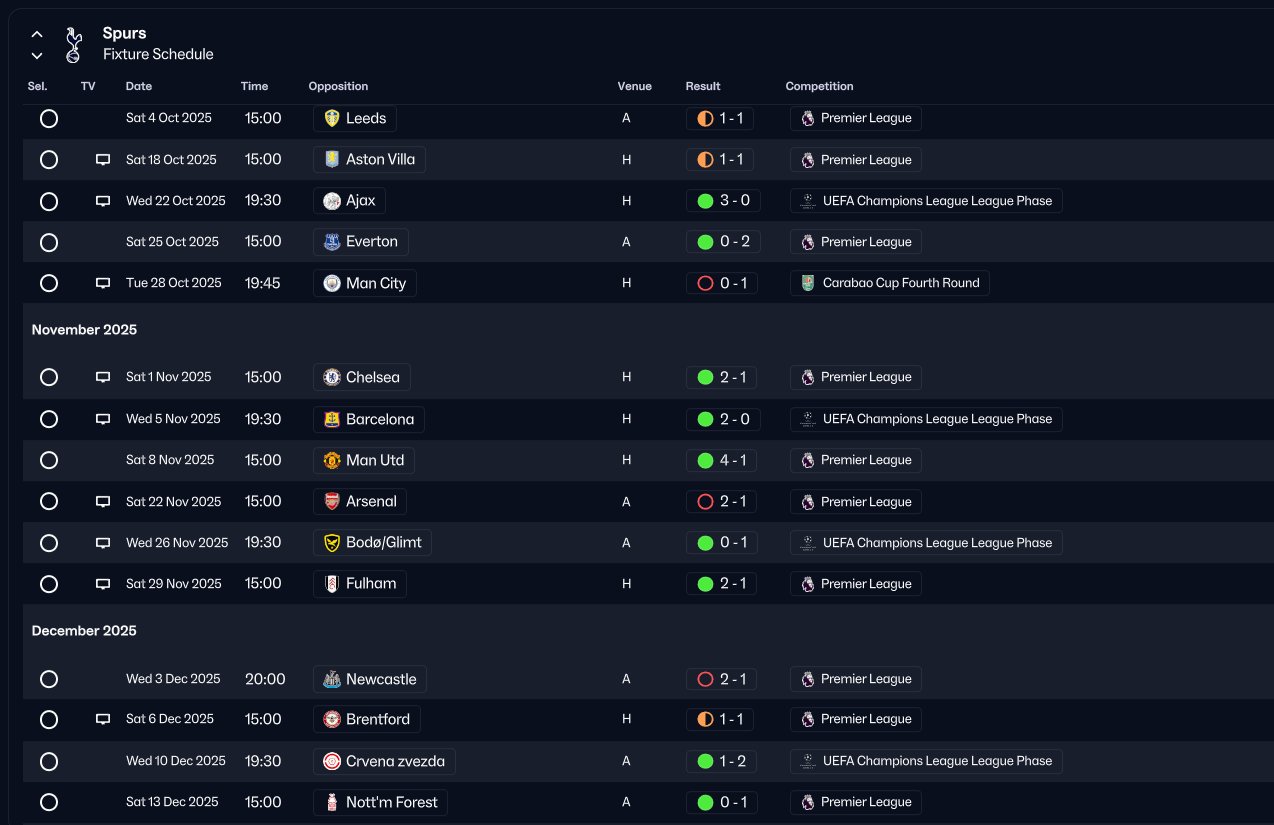Image resolution: width=1274 pixels, height=825 pixels.
Task: Select the Leeds fixture radio button
Action: coord(49,119)
